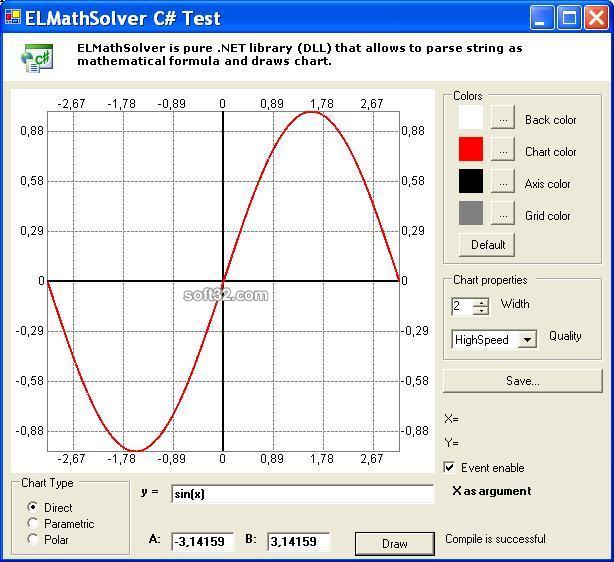Click the black Axis color swatch
The height and width of the screenshot is (562, 614).
click(x=471, y=181)
